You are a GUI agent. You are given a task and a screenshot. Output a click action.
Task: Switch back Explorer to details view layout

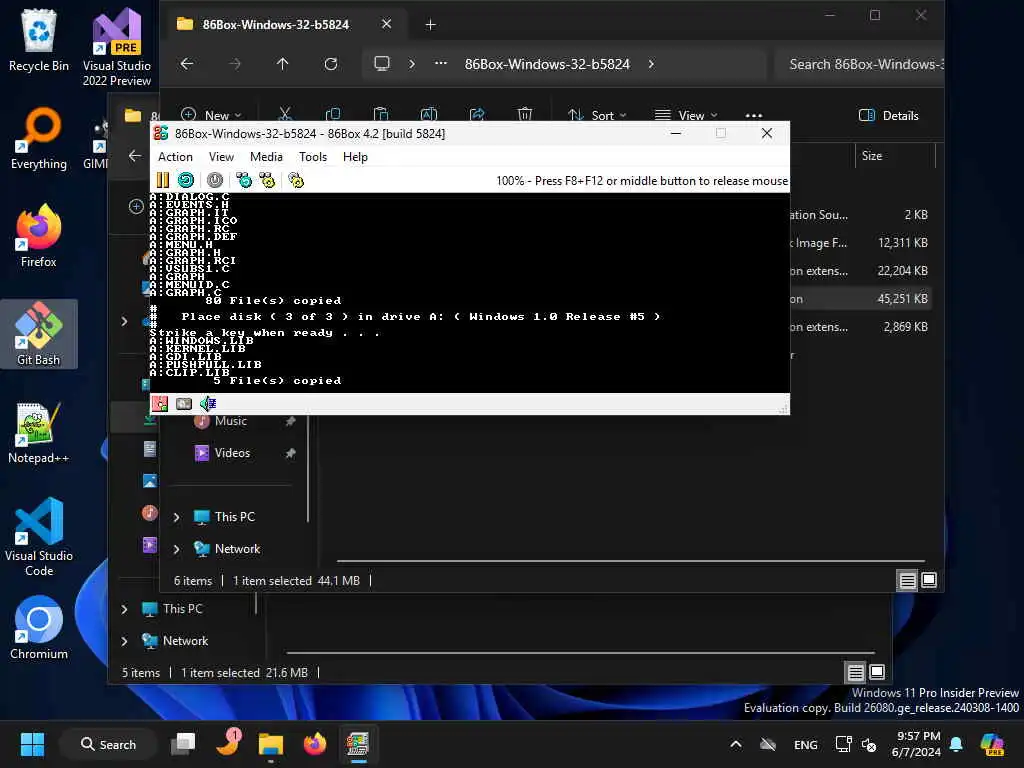(x=856, y=672)
